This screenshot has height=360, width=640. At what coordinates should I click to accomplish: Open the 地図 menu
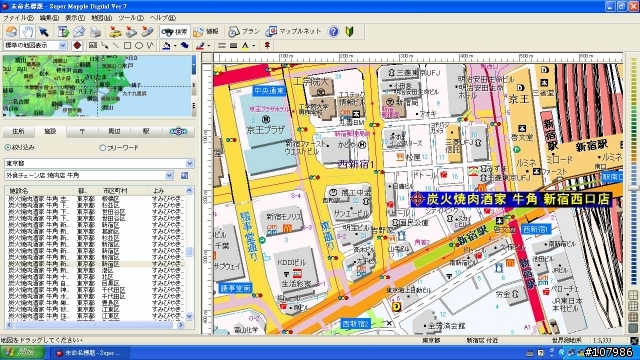click(101, 18)
